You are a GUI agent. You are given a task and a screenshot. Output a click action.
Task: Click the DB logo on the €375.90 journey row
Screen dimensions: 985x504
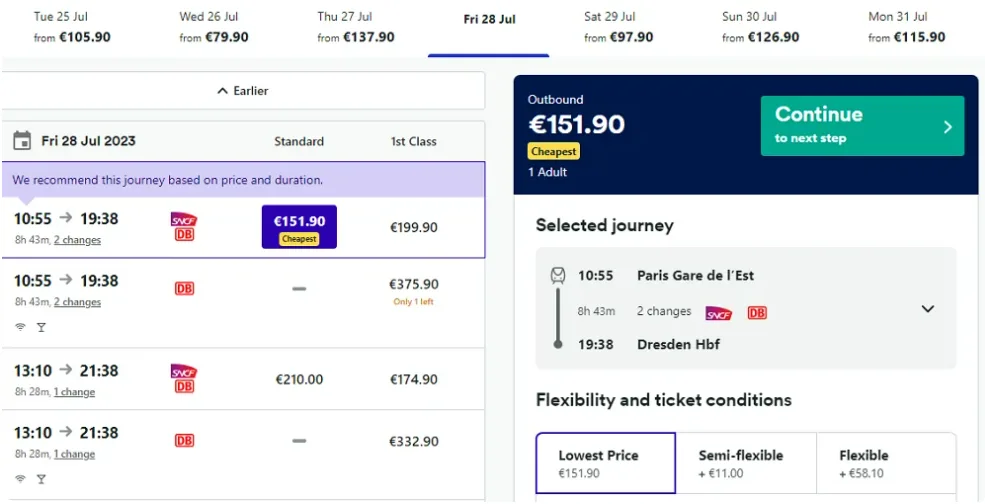(x=184, y=288)
